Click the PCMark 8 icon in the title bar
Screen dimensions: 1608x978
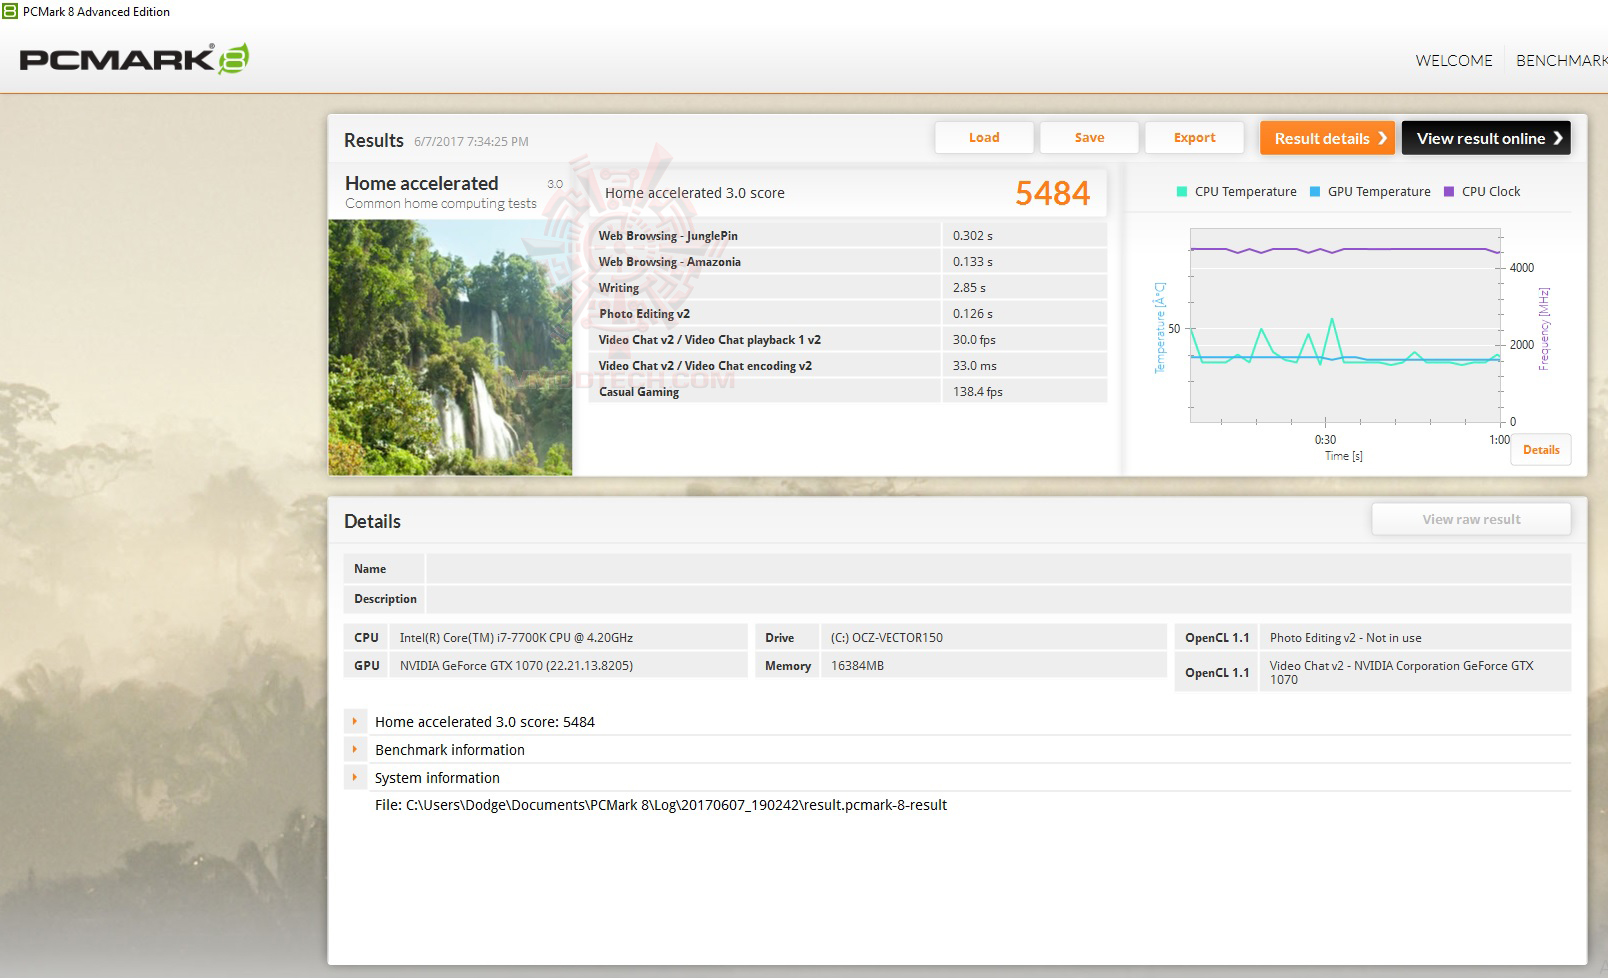pyautogui.click(x=10, y=11)
